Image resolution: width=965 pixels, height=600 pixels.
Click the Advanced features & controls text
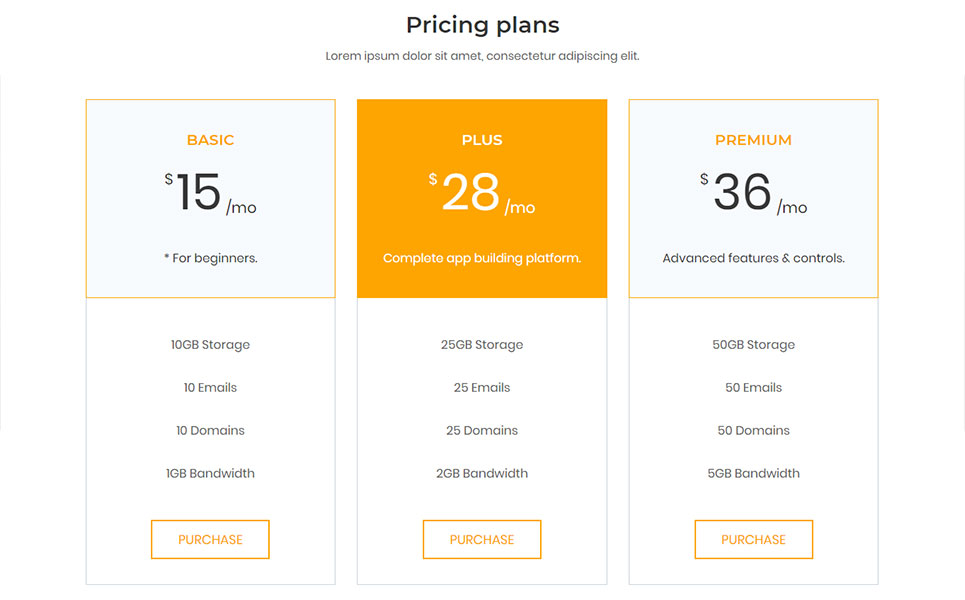point(753,258)
